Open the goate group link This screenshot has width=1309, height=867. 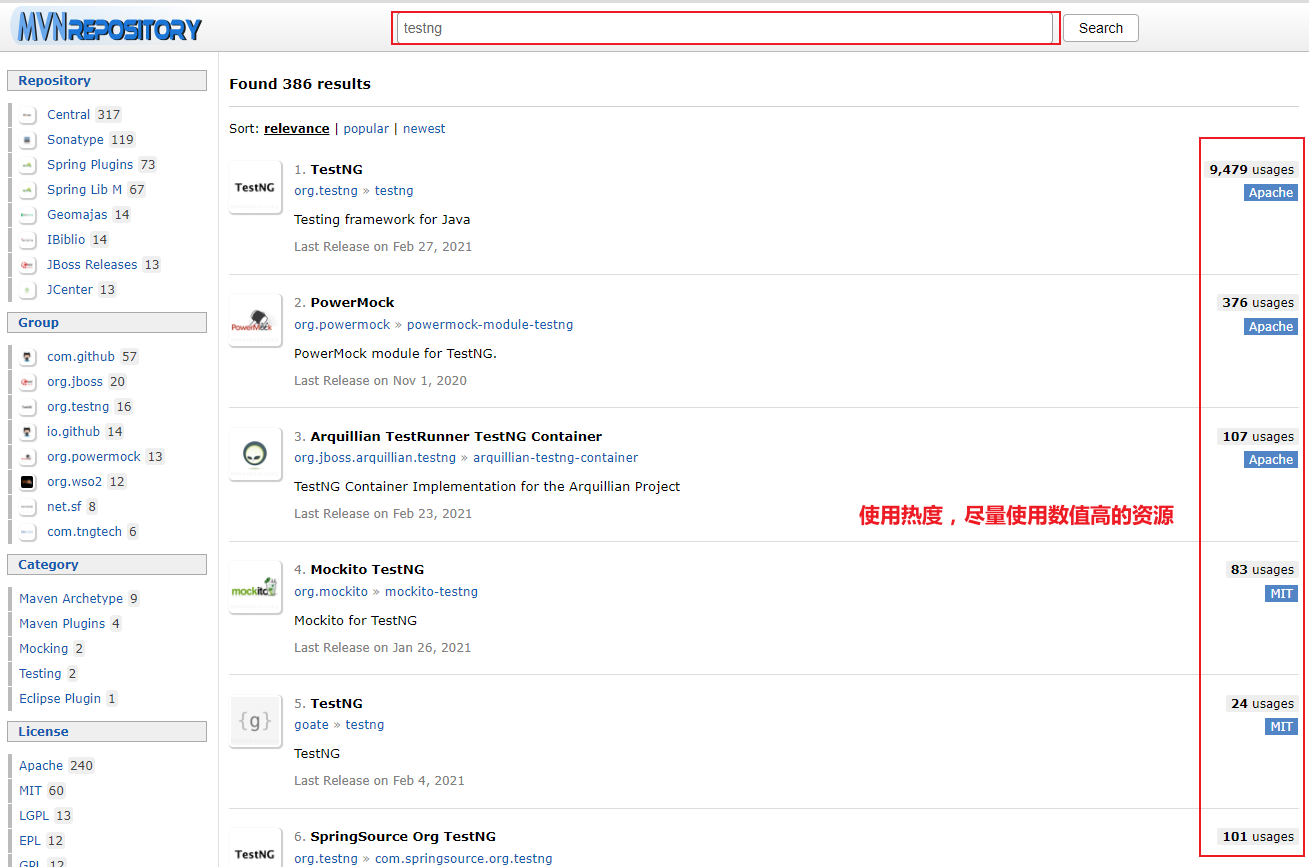[311, 725]
